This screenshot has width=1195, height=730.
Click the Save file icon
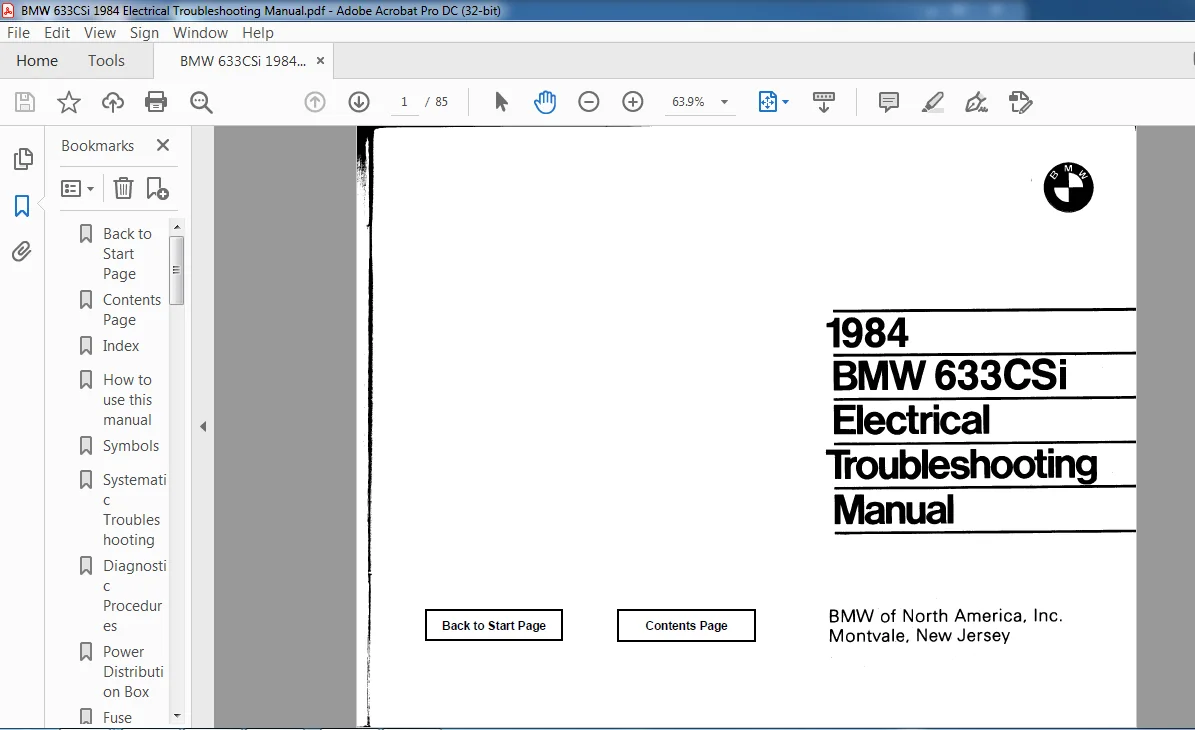pos(25,102)
